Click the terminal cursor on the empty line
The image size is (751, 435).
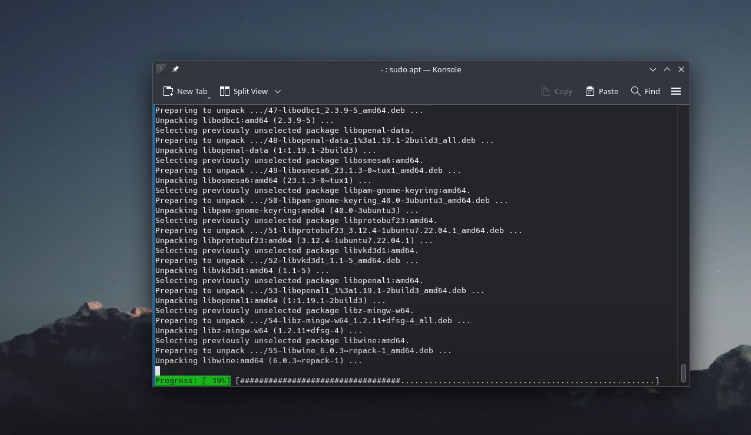[157, 371]
